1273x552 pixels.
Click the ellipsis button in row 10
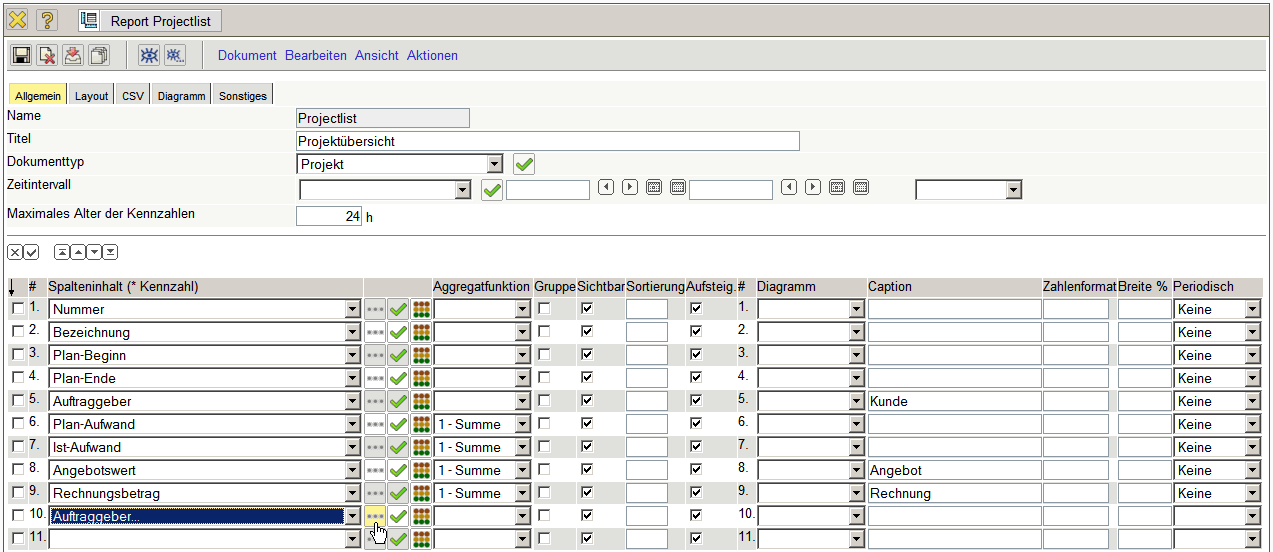[375, 516]
